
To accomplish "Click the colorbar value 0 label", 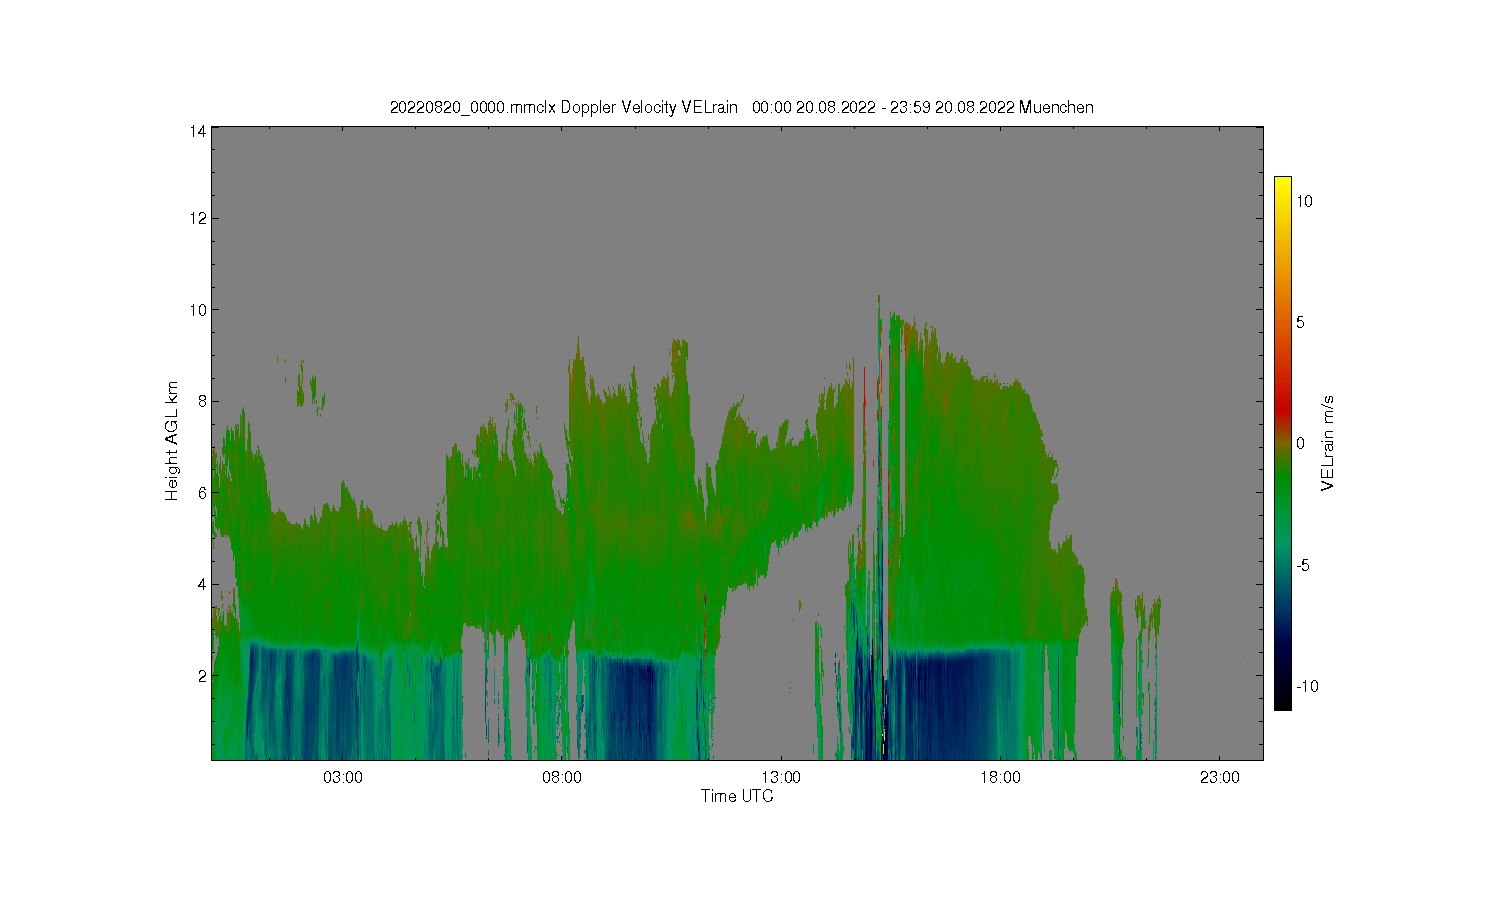I will 1300,443.
